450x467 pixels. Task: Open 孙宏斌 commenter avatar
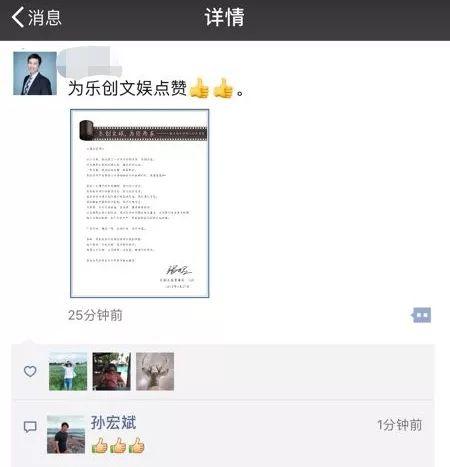point(66,434)
